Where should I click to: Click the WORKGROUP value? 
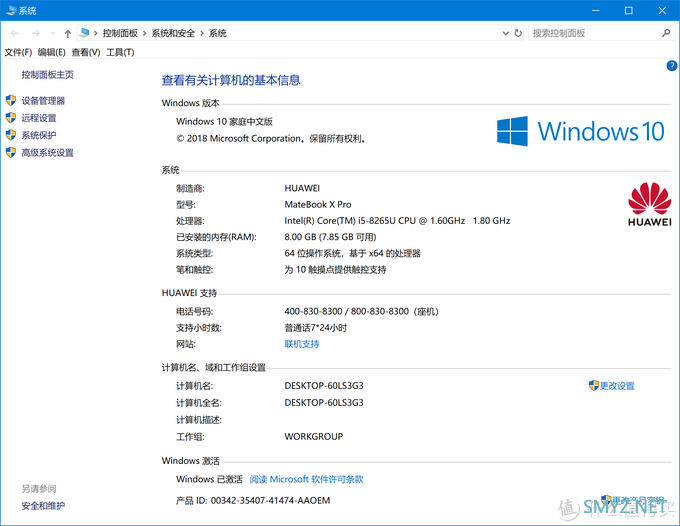314,436
